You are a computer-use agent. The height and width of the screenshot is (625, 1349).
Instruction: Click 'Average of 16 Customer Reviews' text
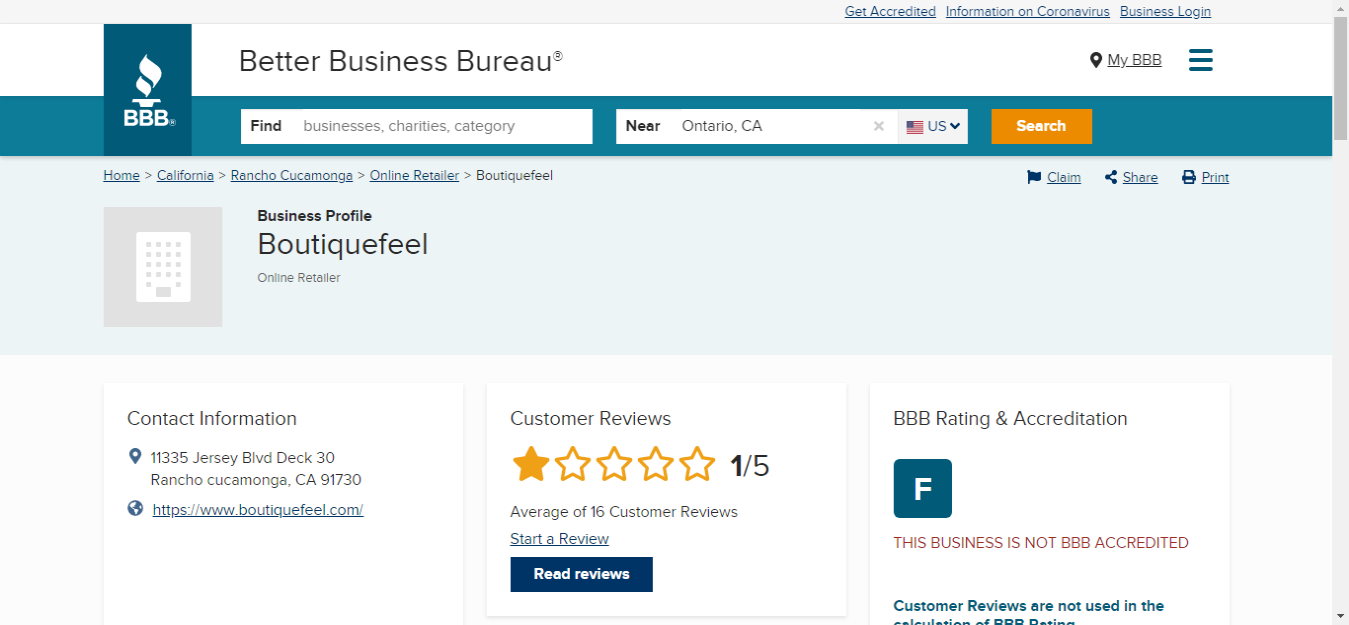(624, 512)
